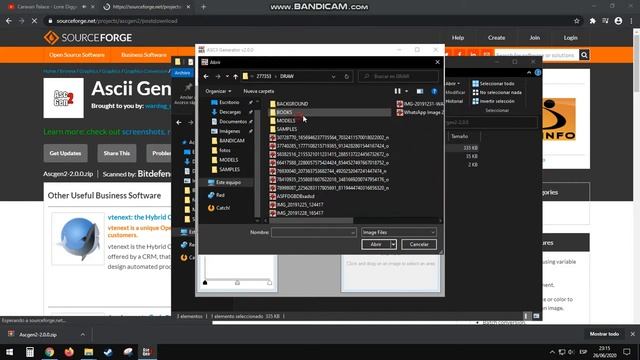Select Red network in sidebar
640x360 pixels.
click(220, 195)
